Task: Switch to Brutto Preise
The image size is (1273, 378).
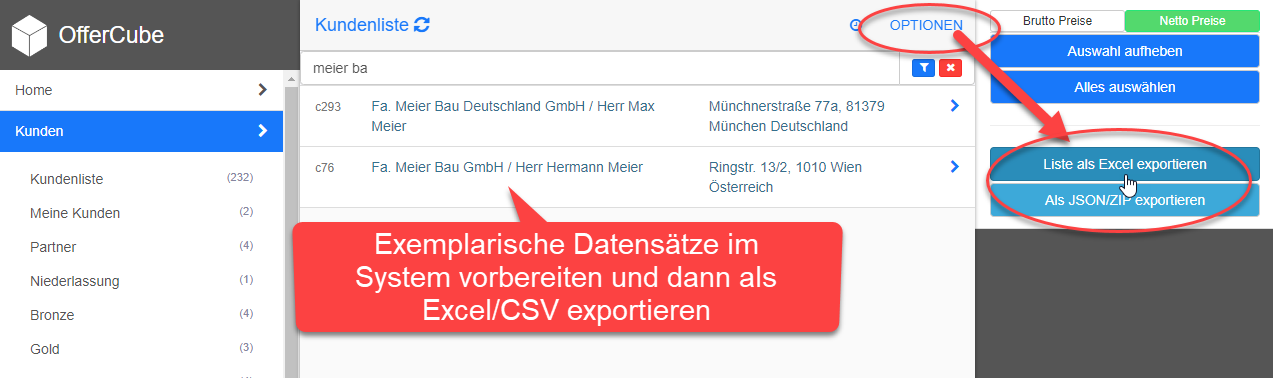Action: point(1057,21)
